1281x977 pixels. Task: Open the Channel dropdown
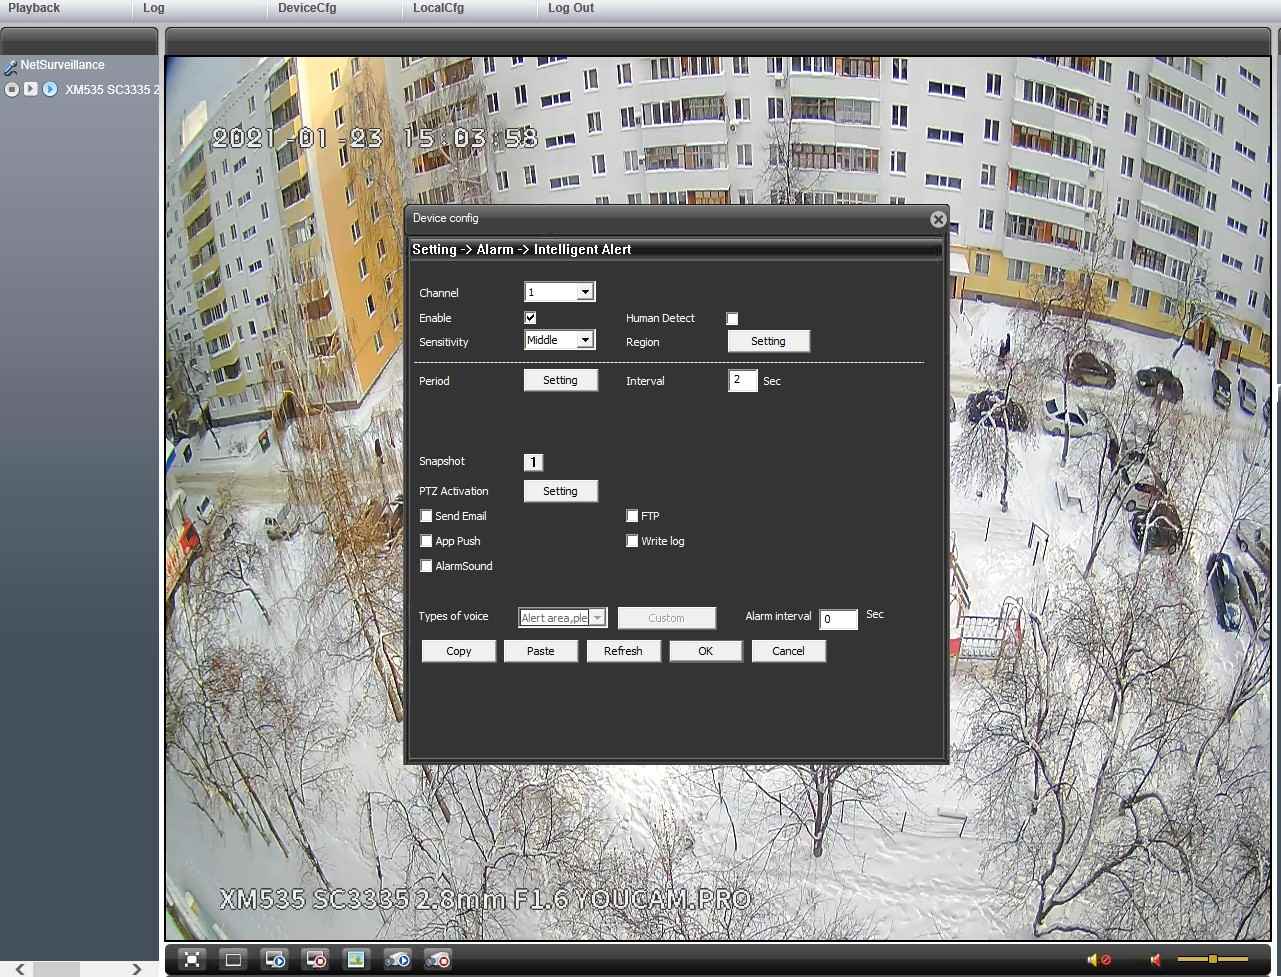(585, 292)
